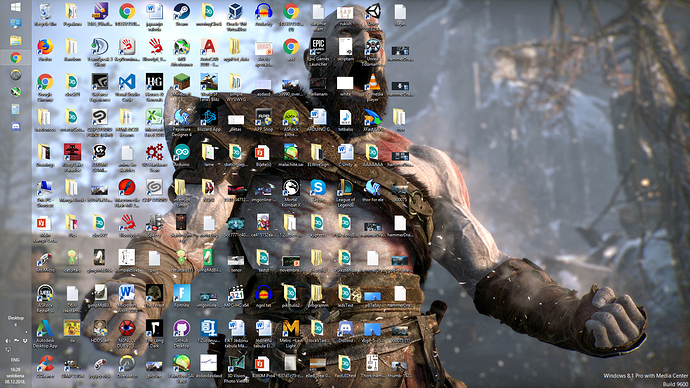The image size is (690, 388).
Task: Click the Windows Start button
Action: pyautogui.click(x=15, y=7)
